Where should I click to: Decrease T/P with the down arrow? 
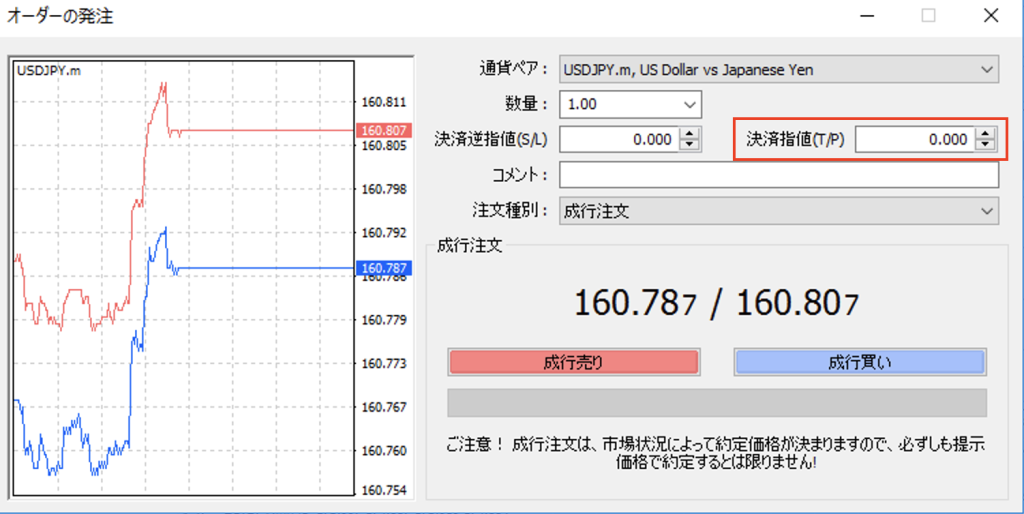coord(986,145)
